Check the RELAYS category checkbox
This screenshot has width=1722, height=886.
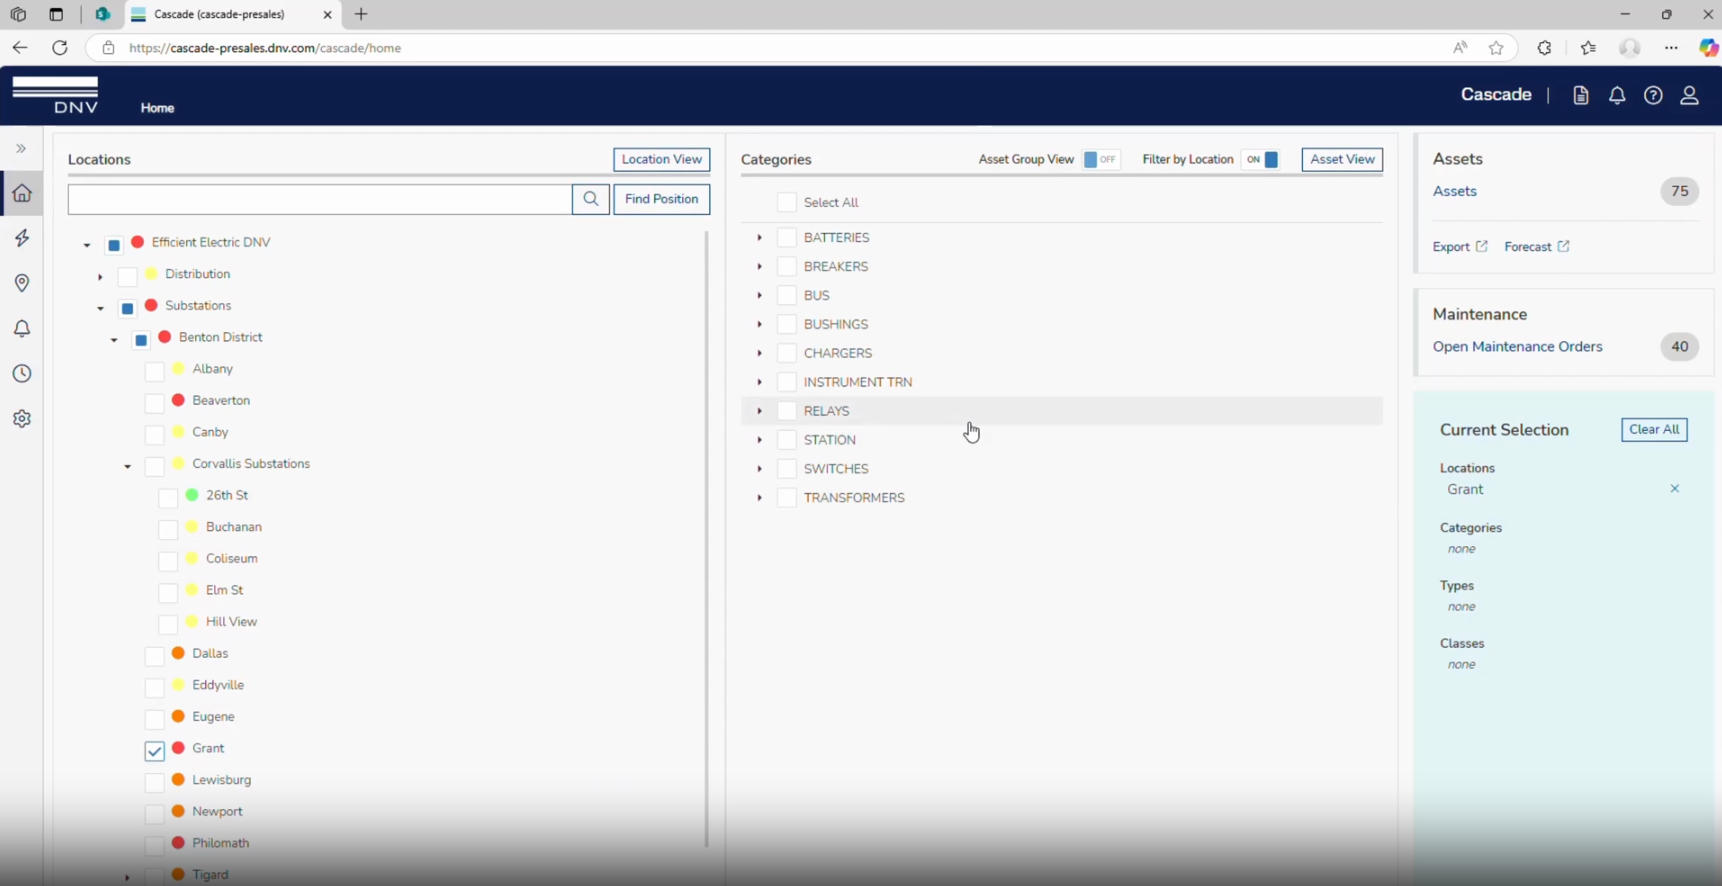787,411
